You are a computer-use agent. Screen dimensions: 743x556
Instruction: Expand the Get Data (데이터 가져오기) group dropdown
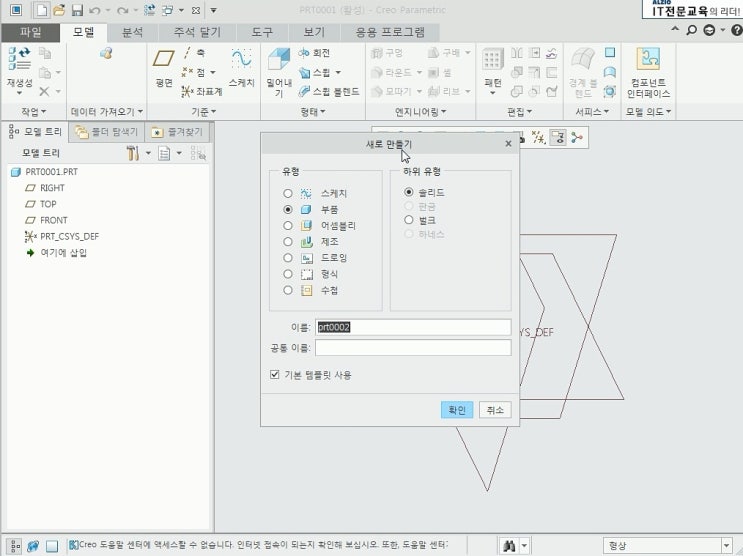tap(107, 112)
